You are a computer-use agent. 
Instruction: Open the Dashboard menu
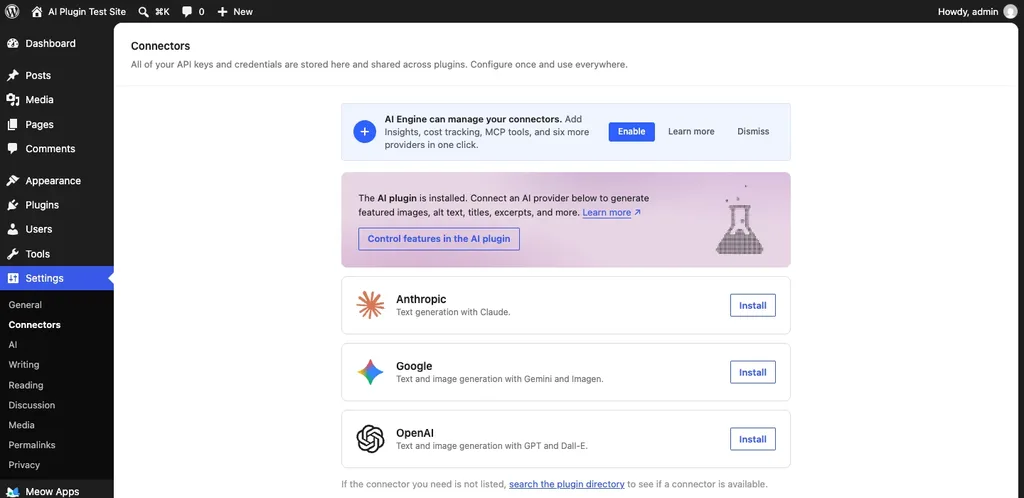57,44
